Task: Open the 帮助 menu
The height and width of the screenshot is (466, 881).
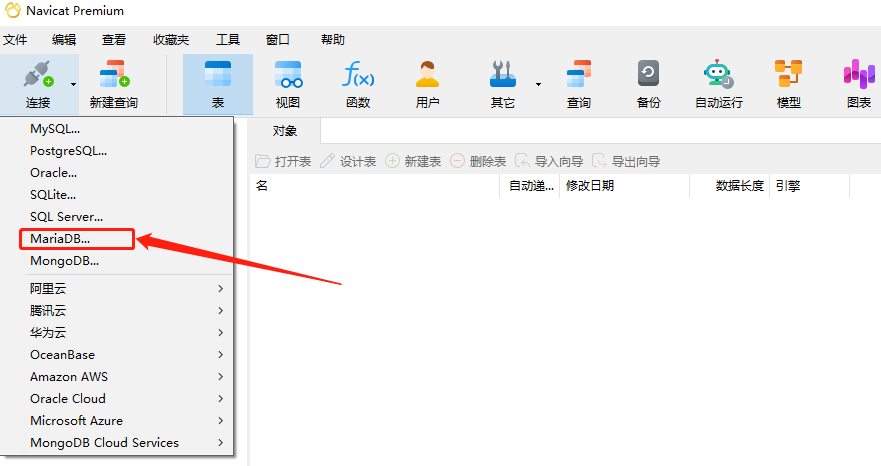Action: (333, 40)
